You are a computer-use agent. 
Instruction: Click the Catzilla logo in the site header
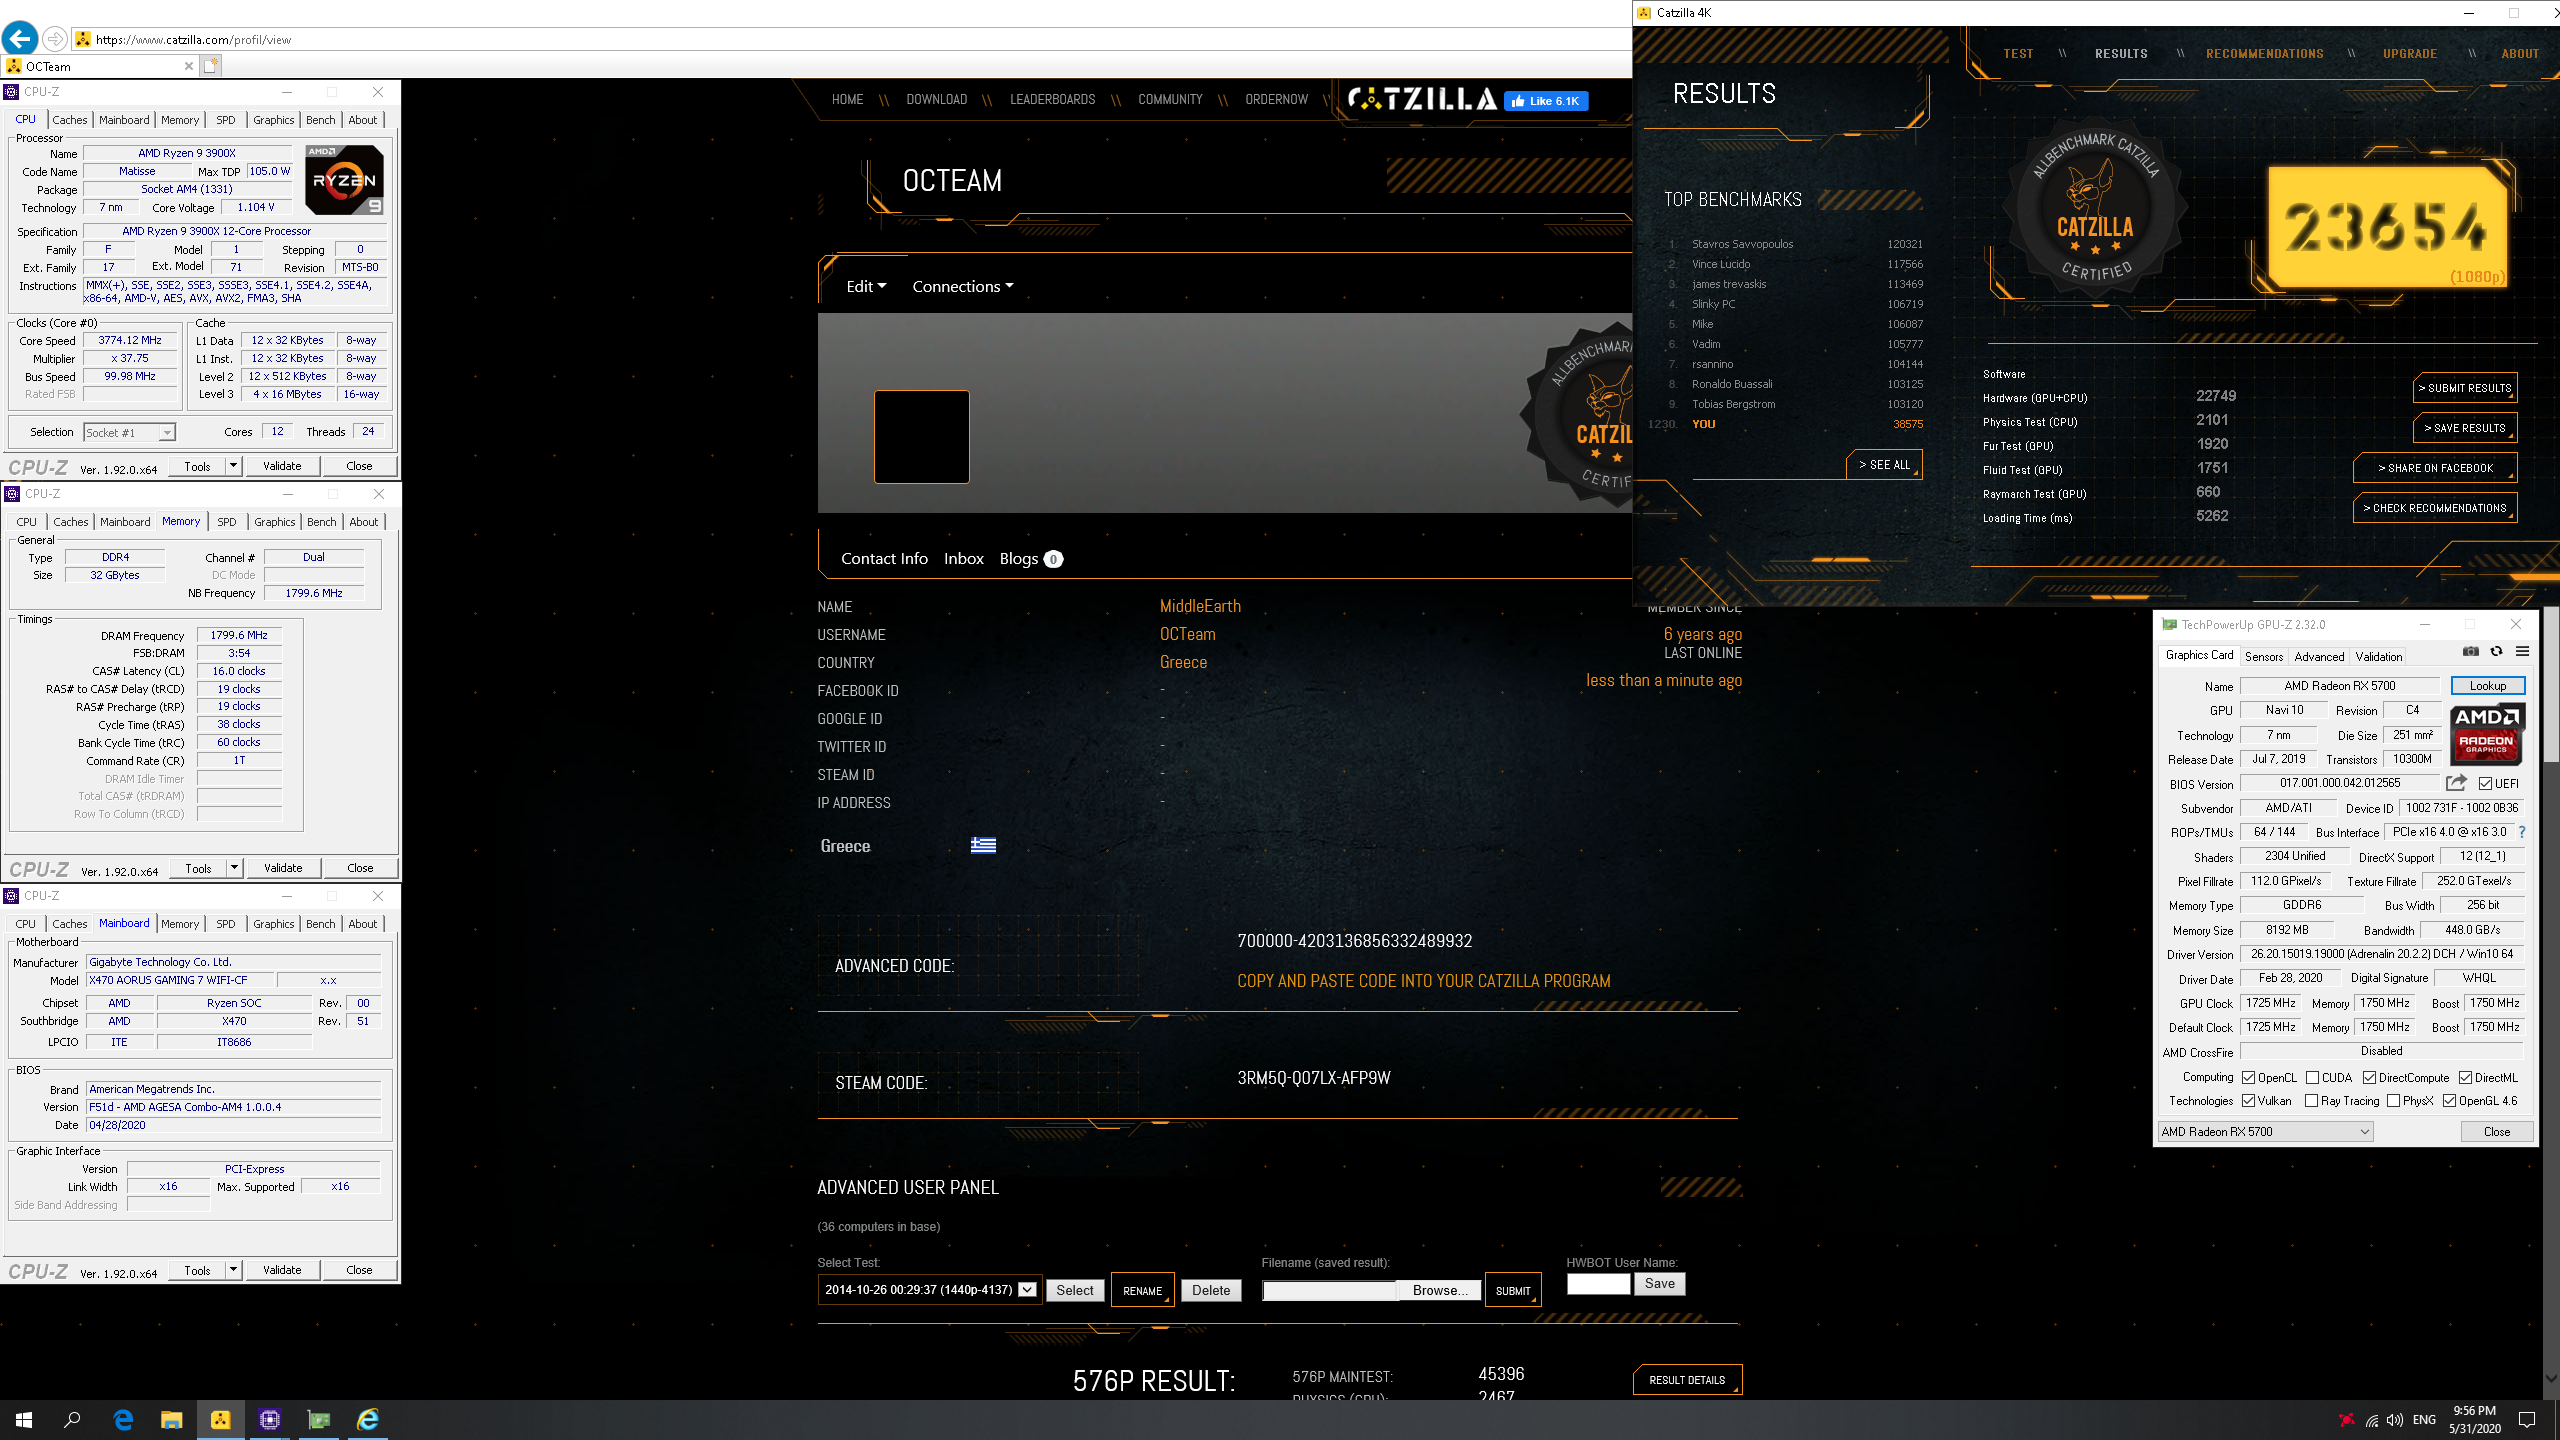click(1422, 99)
